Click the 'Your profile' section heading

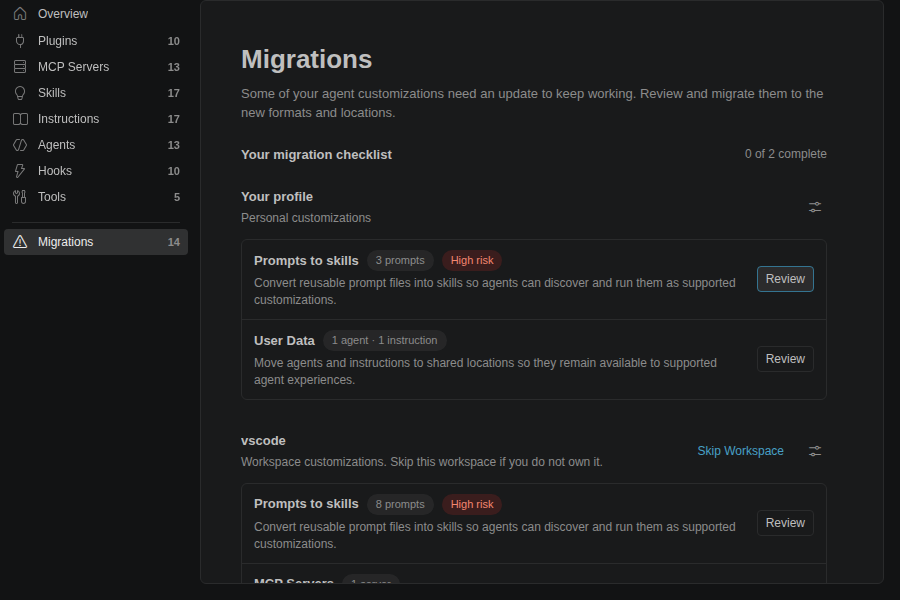pos(277,196)
